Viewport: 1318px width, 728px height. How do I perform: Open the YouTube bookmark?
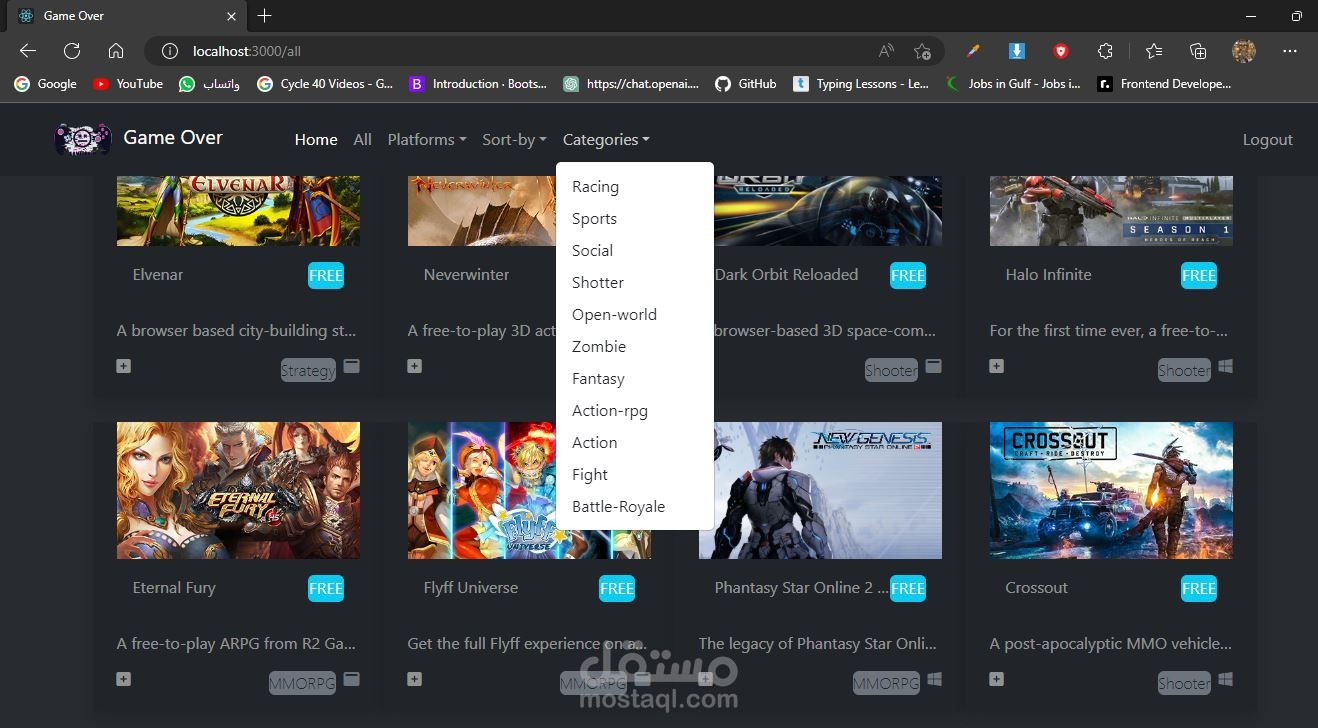pyautogui.click(x=128, y=84)
